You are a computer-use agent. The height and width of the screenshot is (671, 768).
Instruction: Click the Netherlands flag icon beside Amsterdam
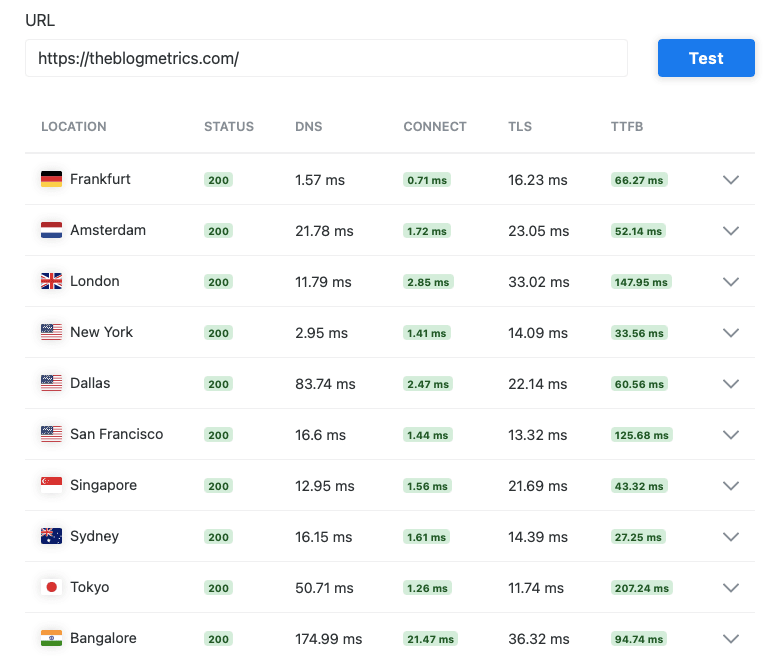(x=51, y=231)
